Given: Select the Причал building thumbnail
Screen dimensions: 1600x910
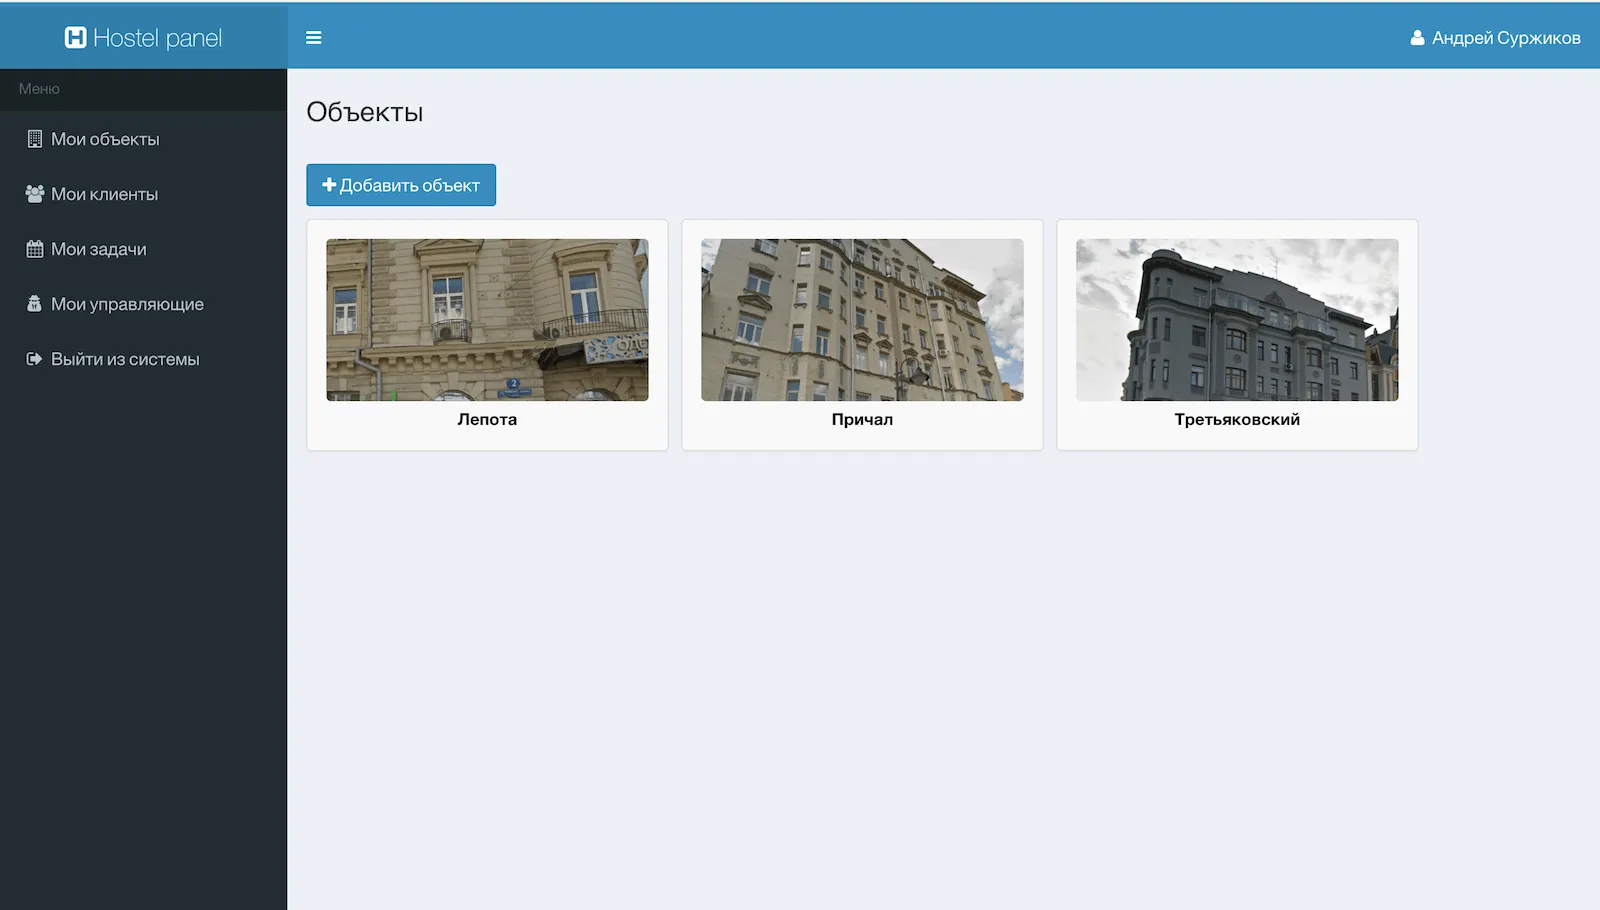Looking at the screenshot, I should click(862, 320).
